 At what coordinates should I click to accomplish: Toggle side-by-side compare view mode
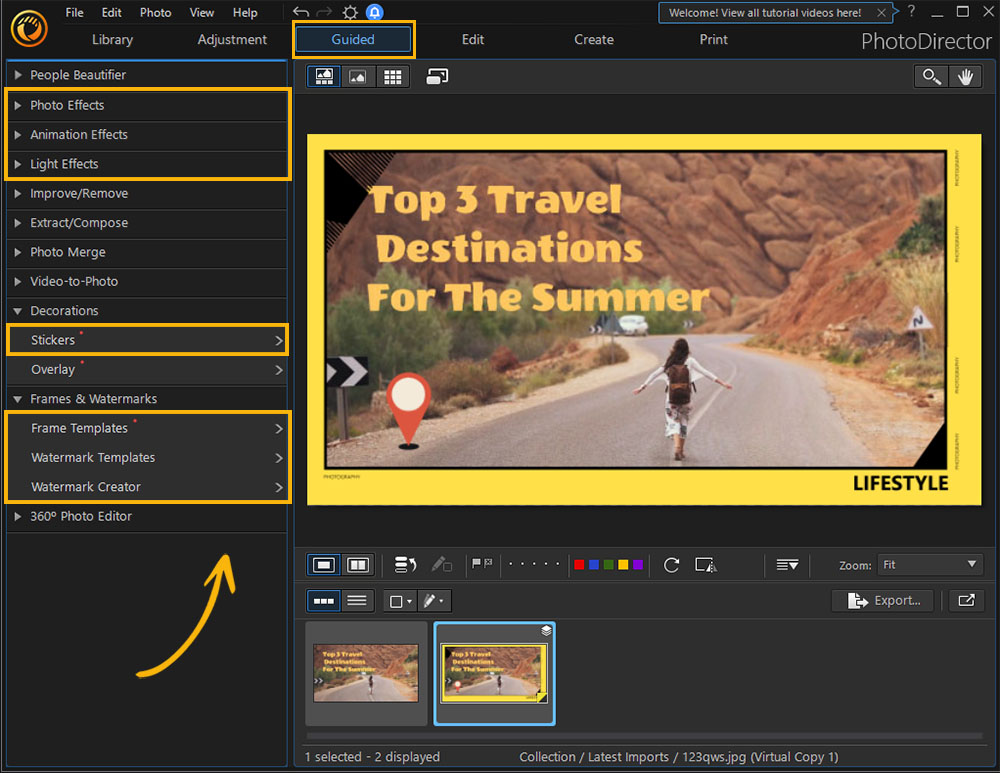coord(358,565)
